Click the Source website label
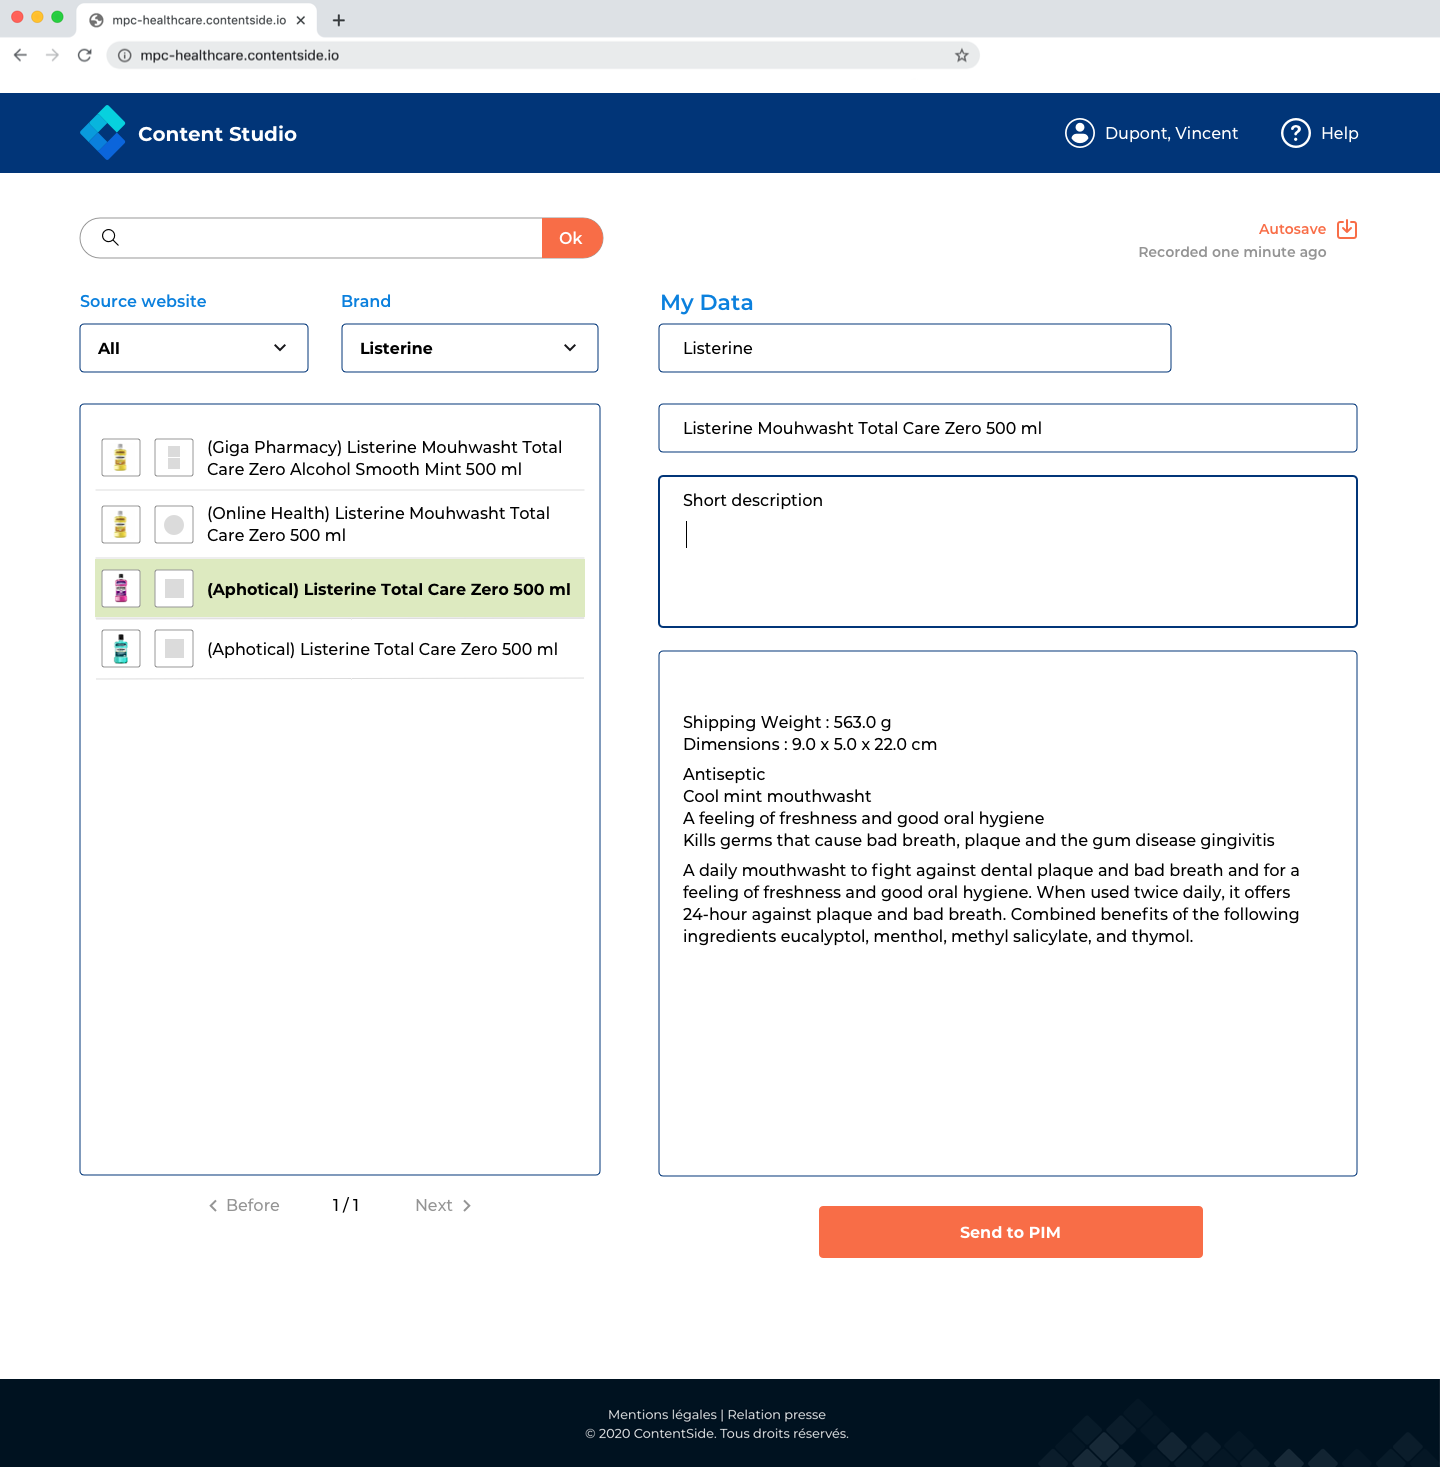 pos(143,301)
